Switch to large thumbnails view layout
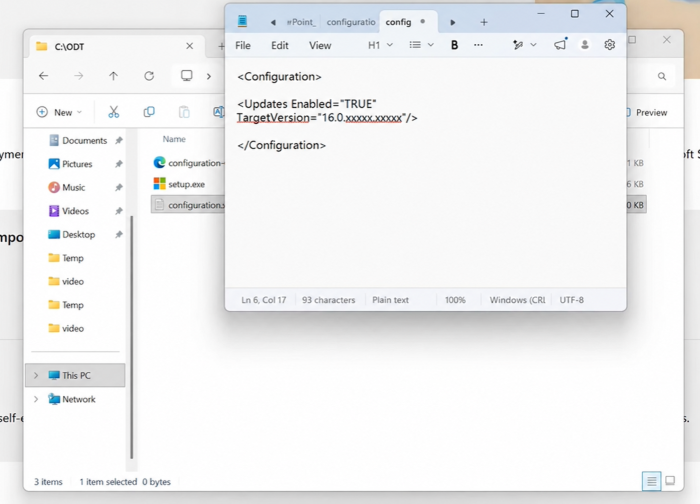 pos(670,481)
